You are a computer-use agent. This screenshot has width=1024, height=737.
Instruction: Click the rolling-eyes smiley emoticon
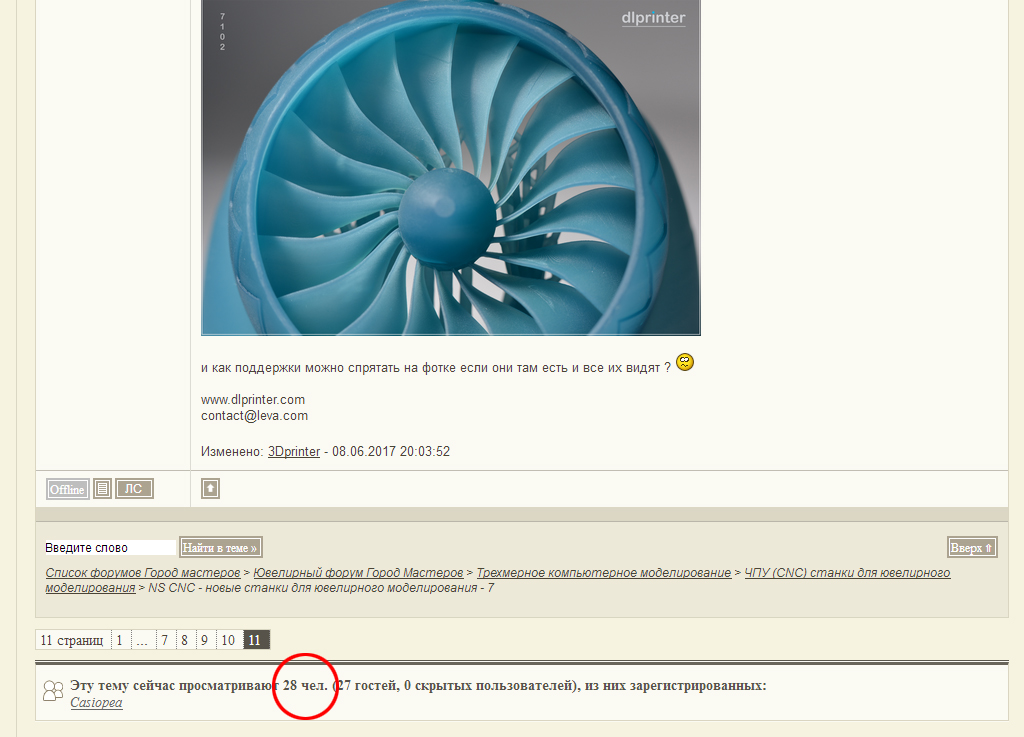click(685, 362)
